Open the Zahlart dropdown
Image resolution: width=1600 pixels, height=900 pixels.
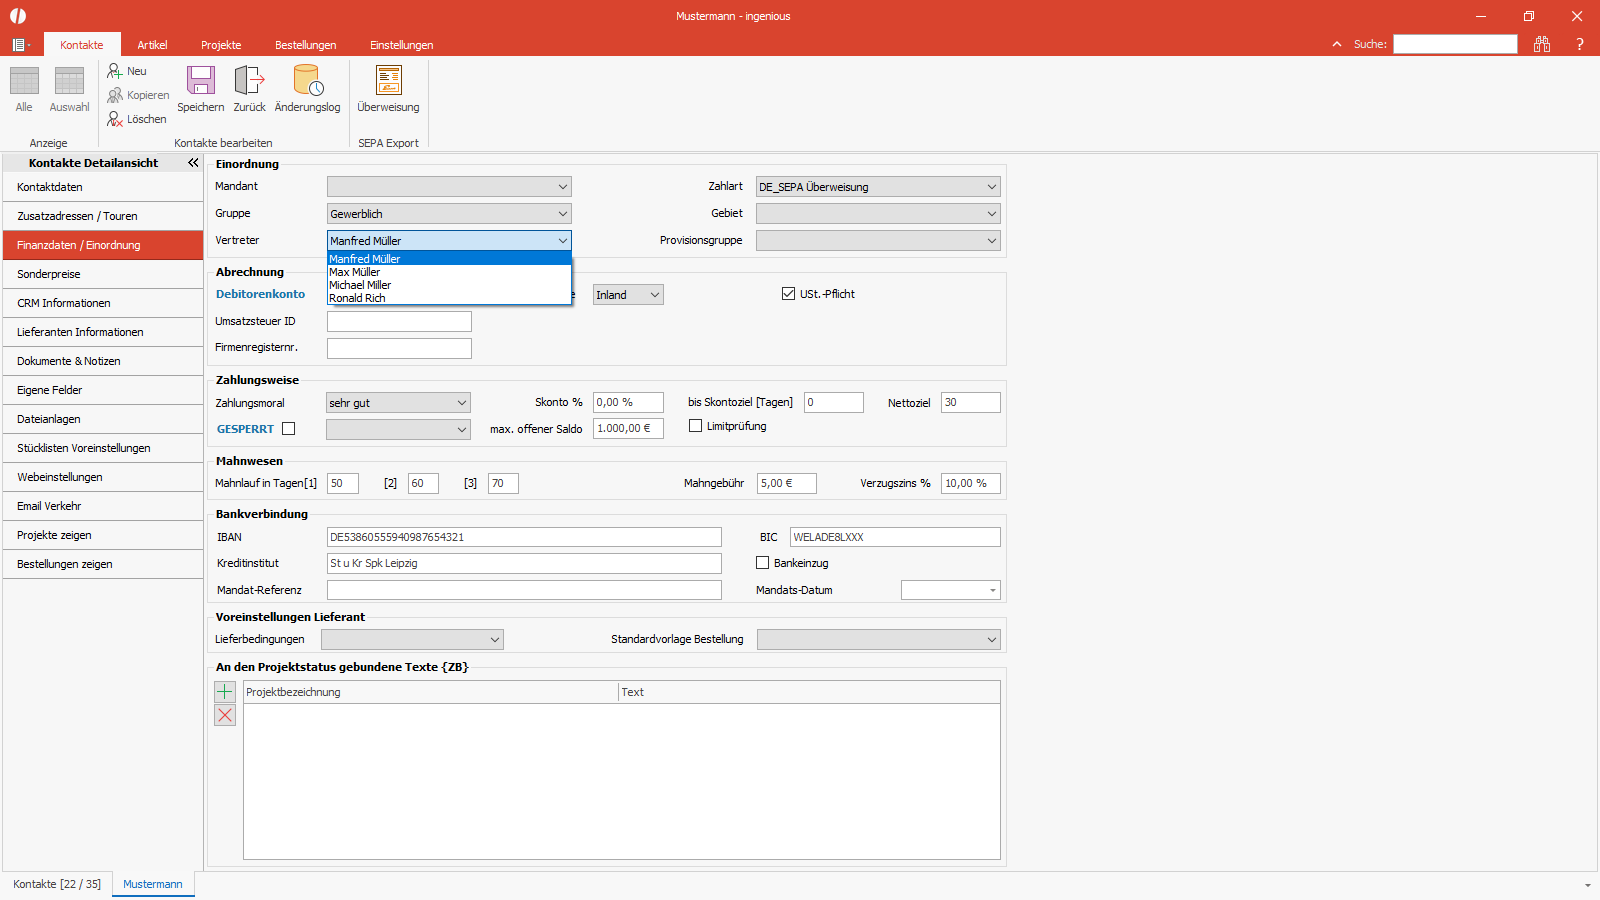pyautogui.click(x=878, y=187)
